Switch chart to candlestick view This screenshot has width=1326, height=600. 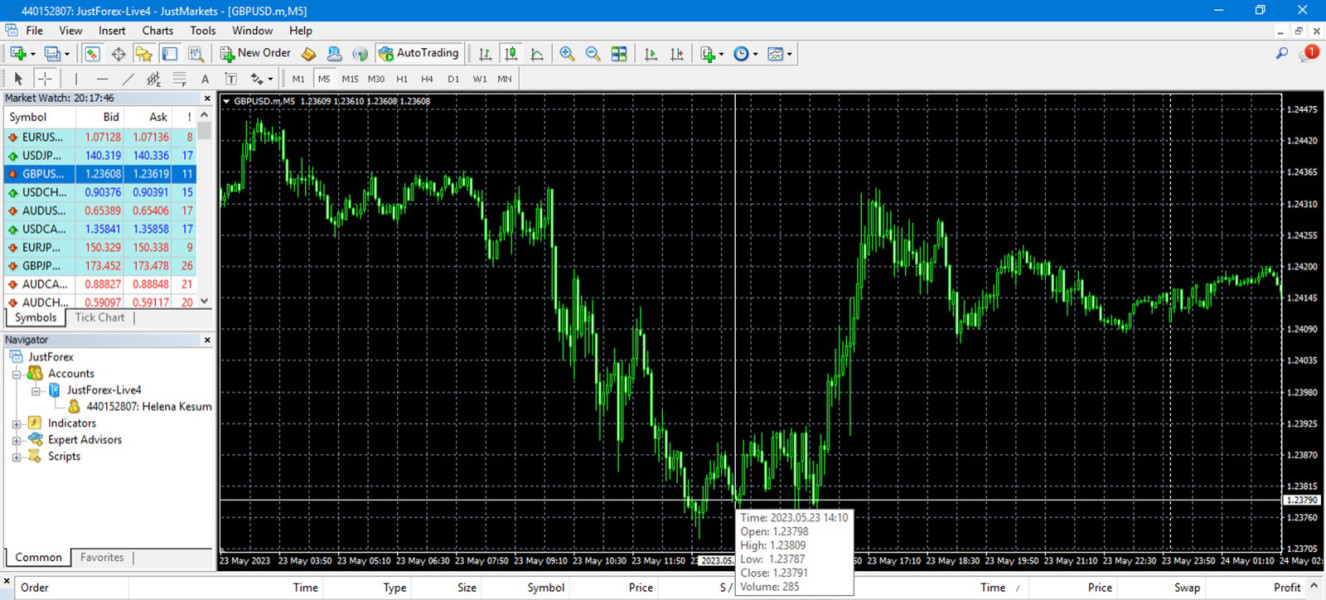(x=511, y=54)
